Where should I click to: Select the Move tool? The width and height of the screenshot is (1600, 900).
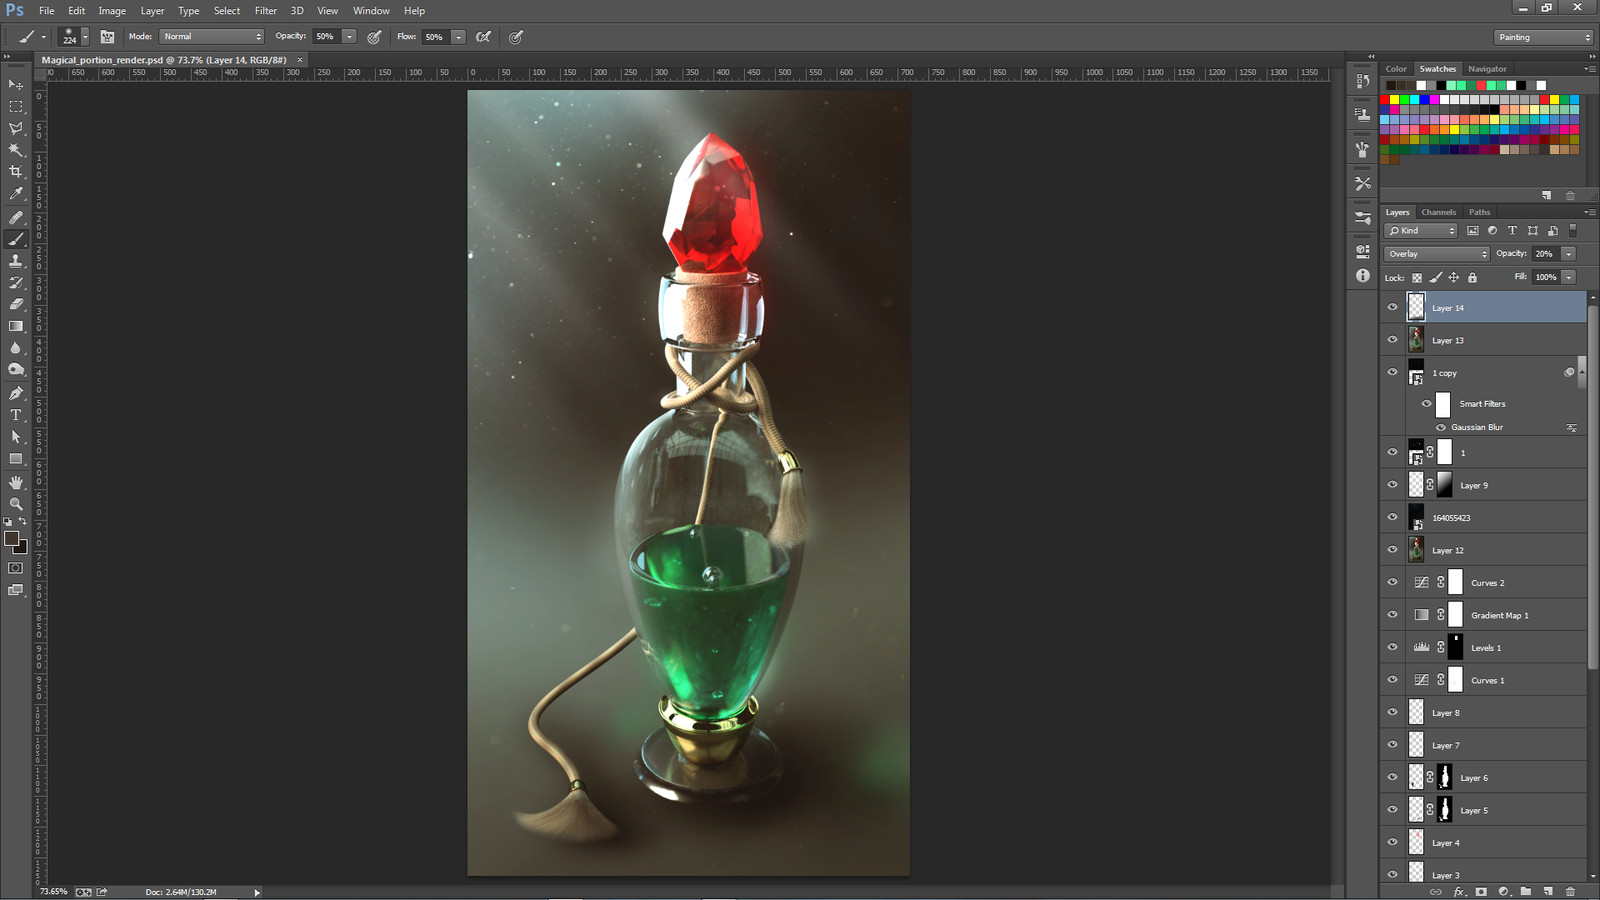pos(16,85)
